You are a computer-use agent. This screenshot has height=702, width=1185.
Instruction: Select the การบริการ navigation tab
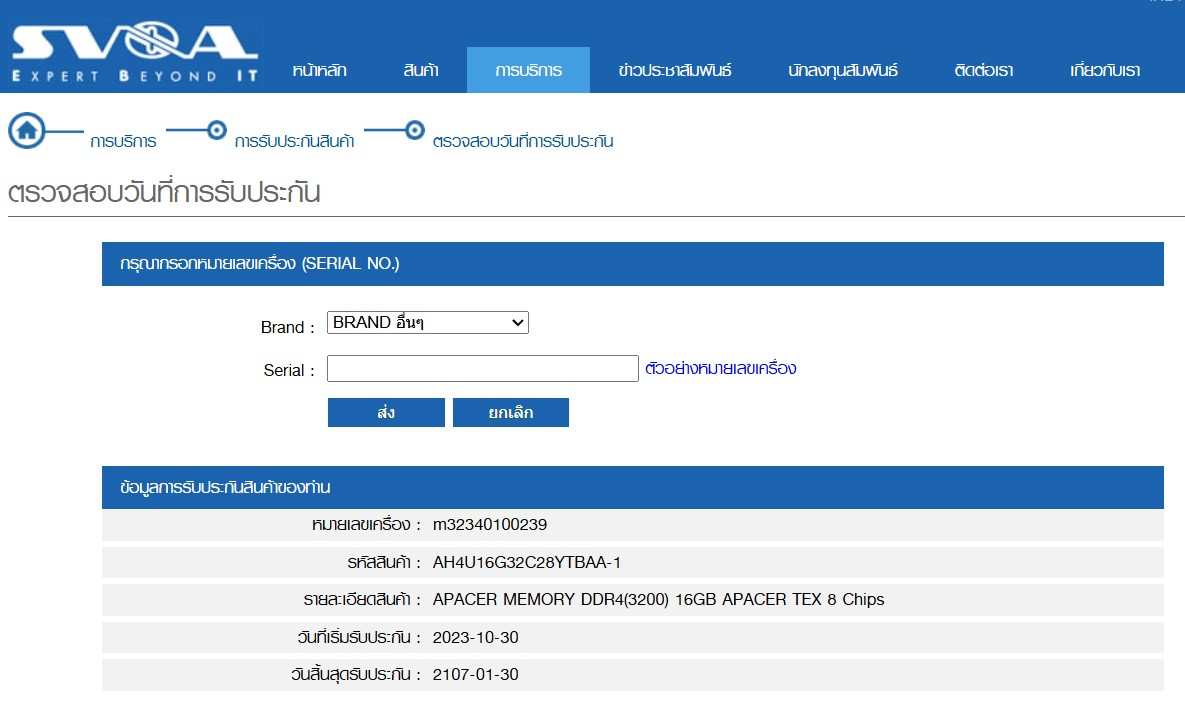[528, 71]
